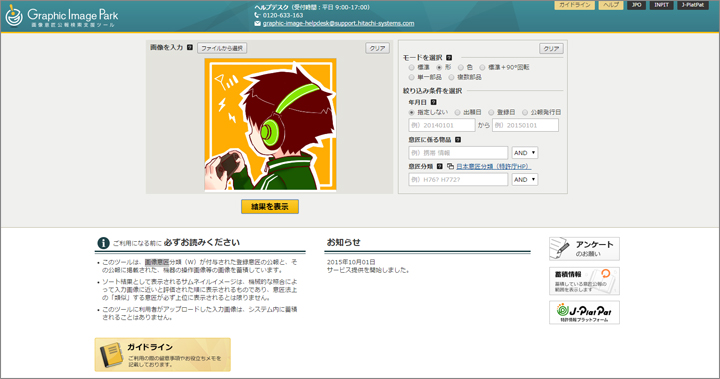Click the end date field 例）20150101
720x379 pixels.
coord(525,125)
